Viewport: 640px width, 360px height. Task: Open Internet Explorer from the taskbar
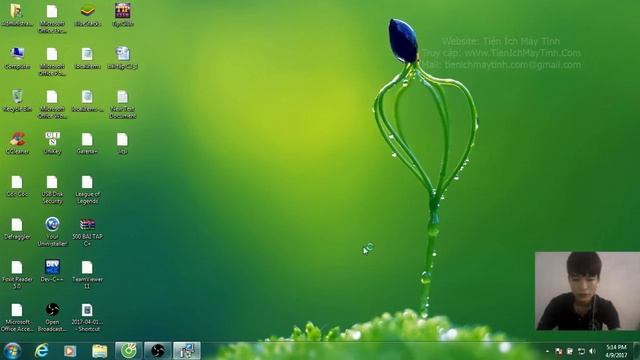[41, 351]
